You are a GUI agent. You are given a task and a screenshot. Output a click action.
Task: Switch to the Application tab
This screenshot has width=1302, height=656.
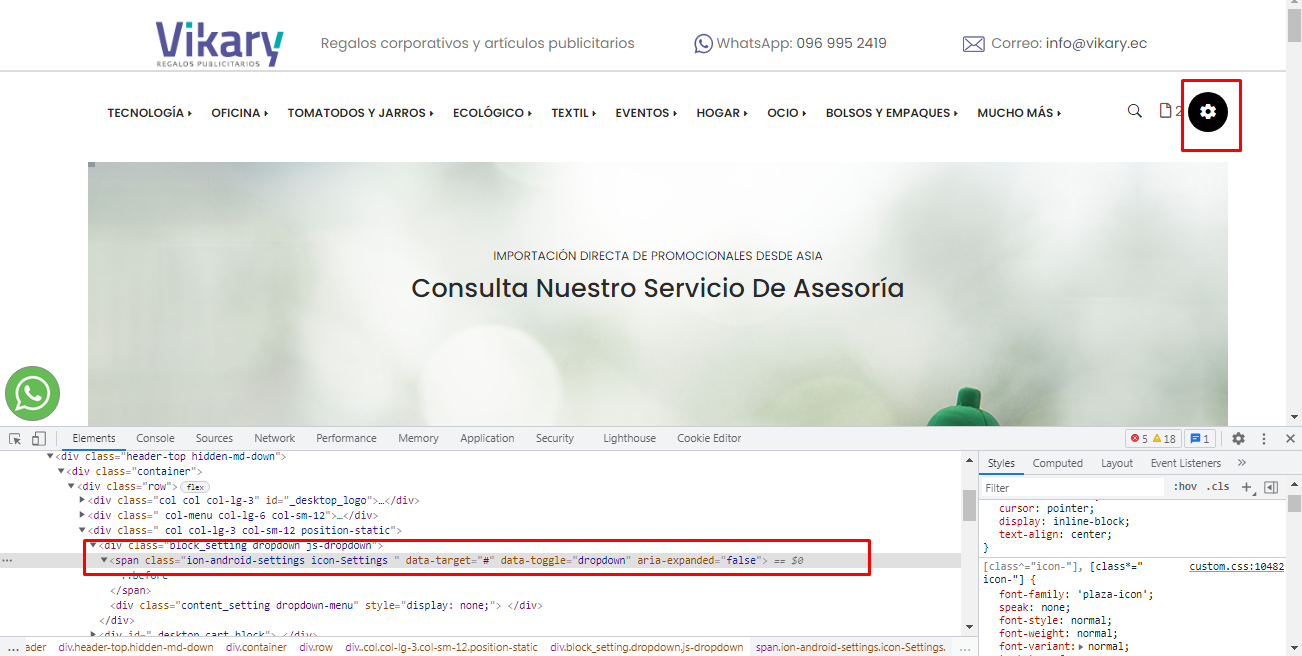click(x=487, y=438)
